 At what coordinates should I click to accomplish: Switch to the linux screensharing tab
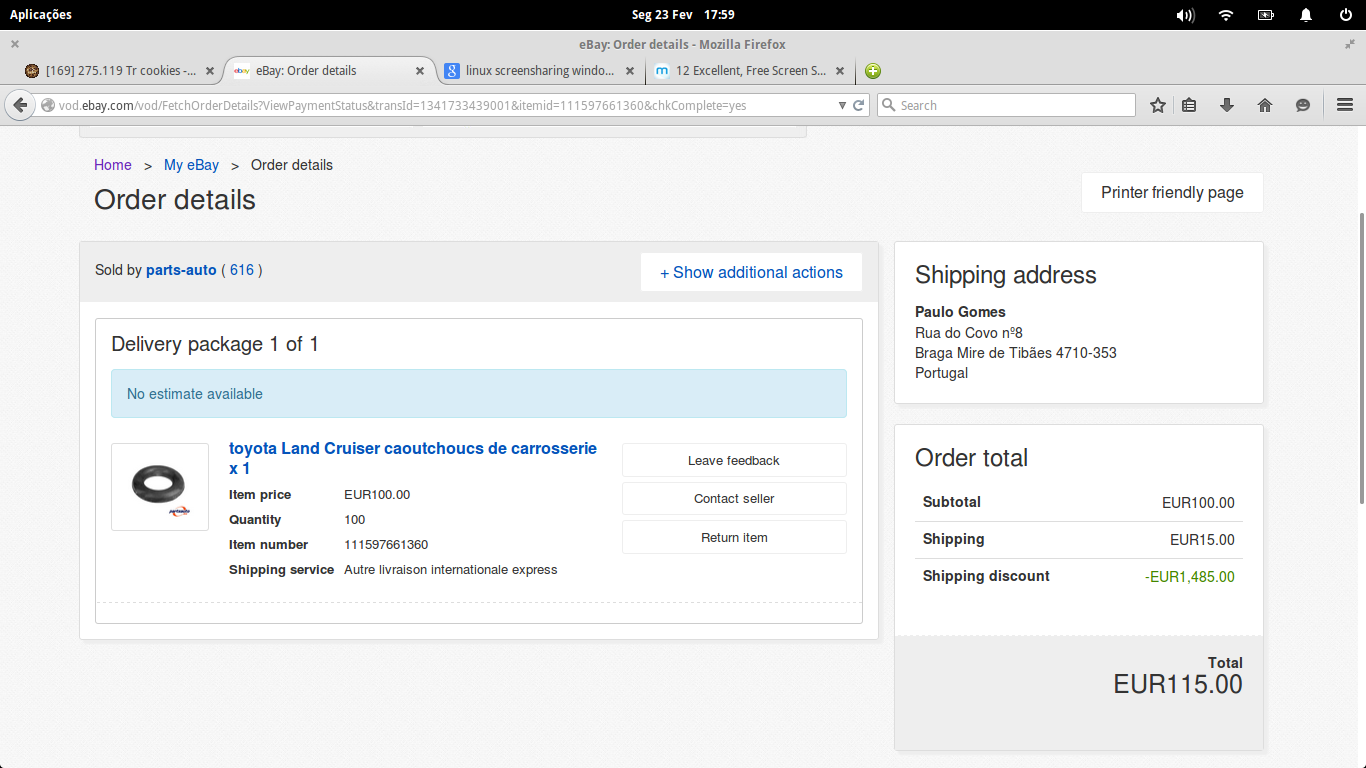tap(540, 71)
